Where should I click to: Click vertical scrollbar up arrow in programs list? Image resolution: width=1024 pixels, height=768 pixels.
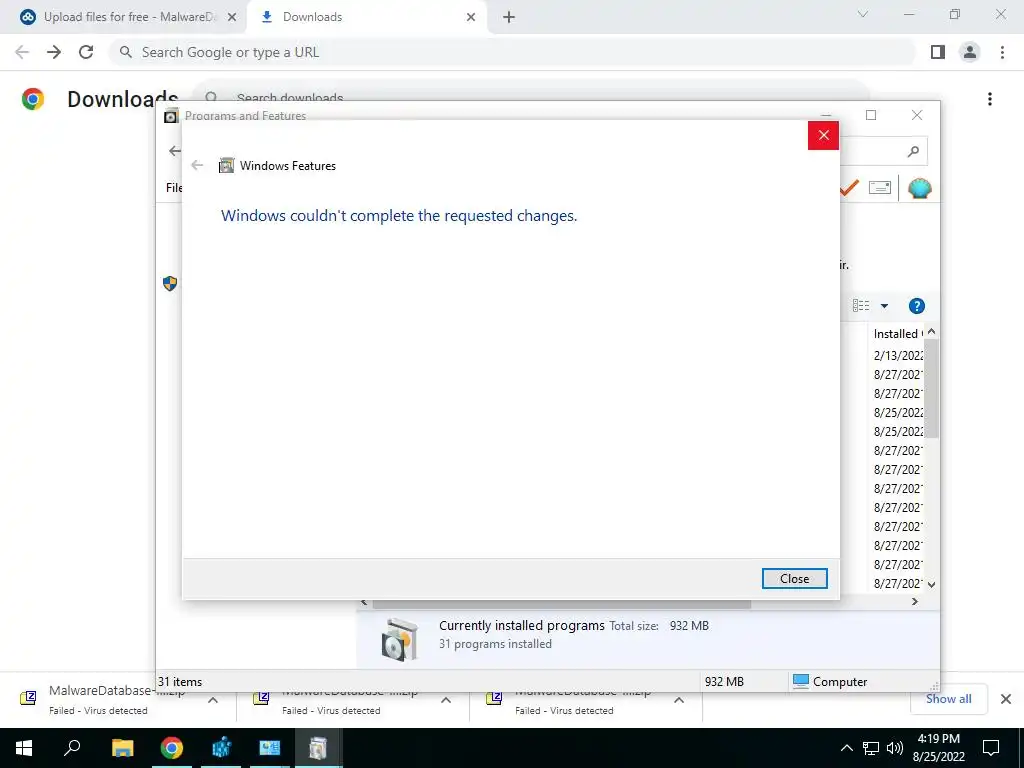931,332
